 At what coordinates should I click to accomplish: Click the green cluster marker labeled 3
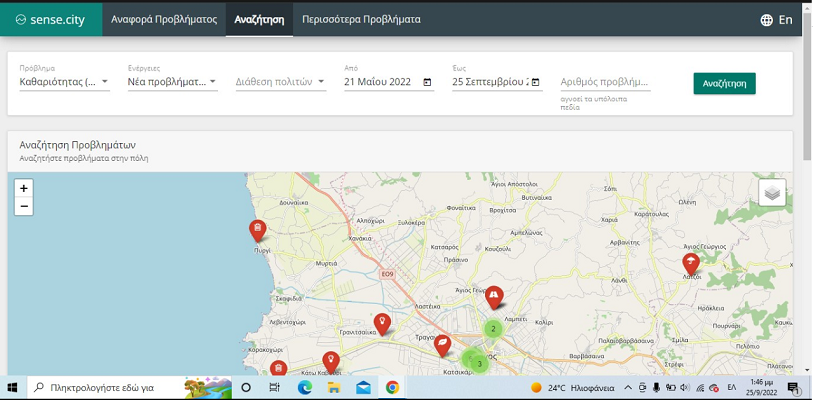pos(479,363)
